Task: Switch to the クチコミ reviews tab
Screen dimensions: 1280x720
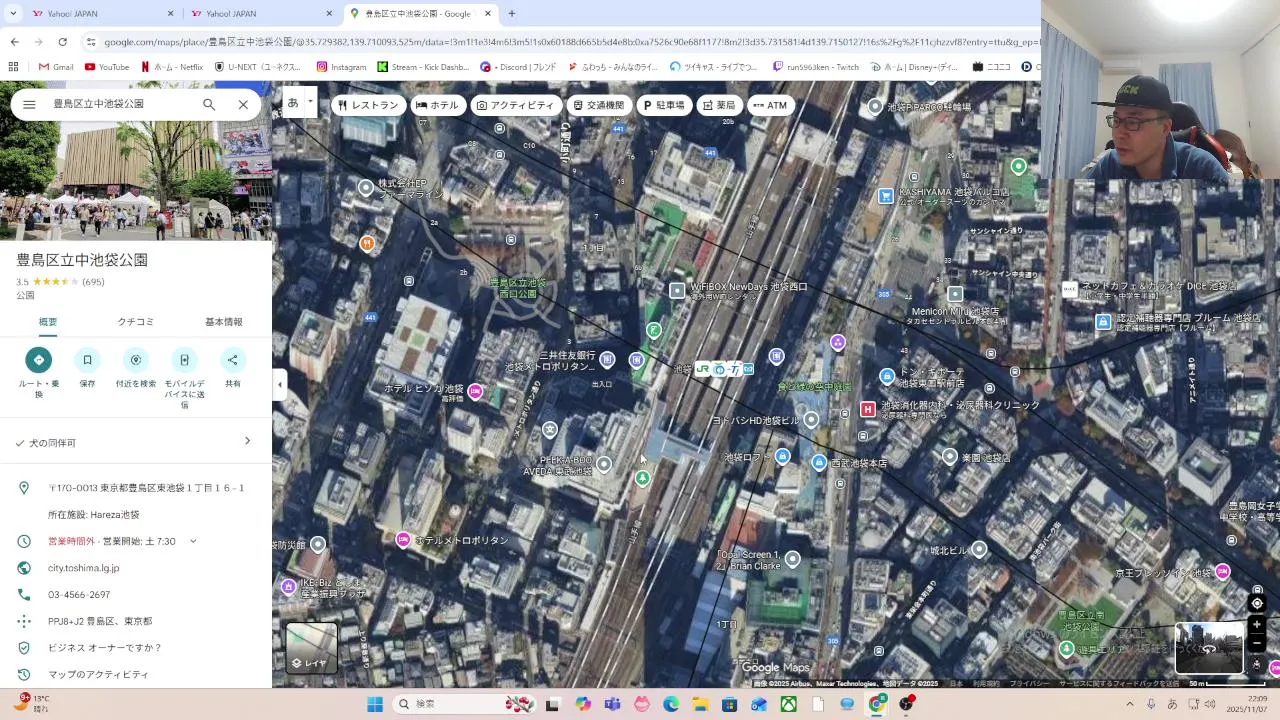Action: [136, 322]
